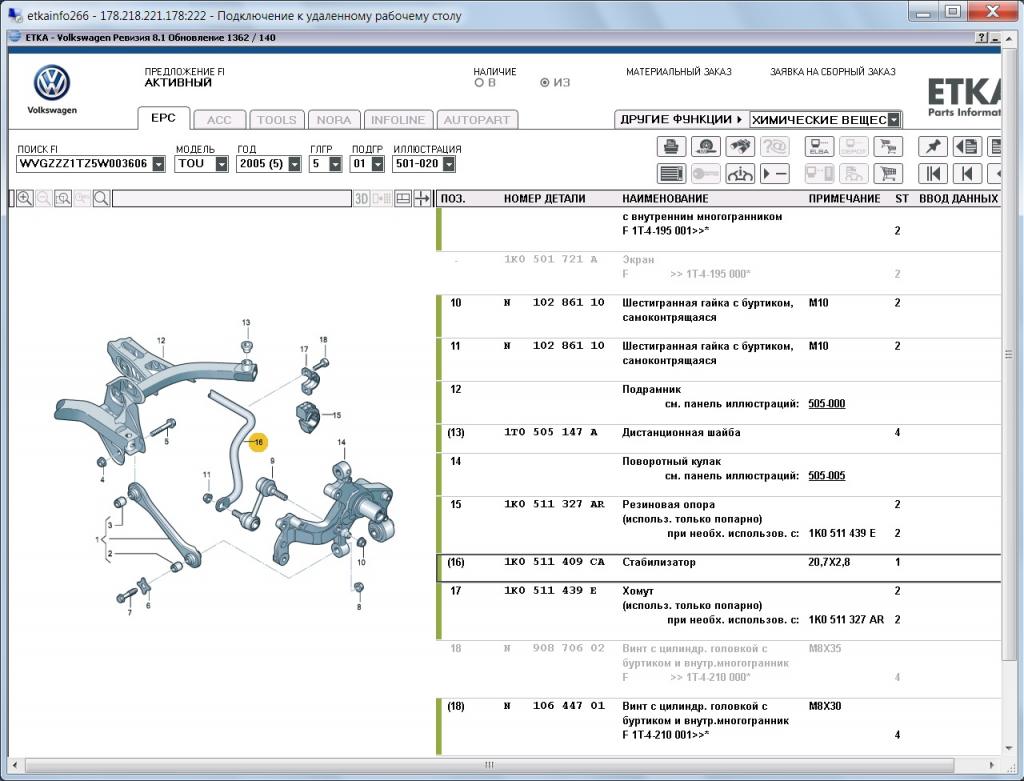Open the ГОД 2005 (5) dropdown
Image resolution: width=1024 pixels, height=781 pixels.
pos(295,164)
